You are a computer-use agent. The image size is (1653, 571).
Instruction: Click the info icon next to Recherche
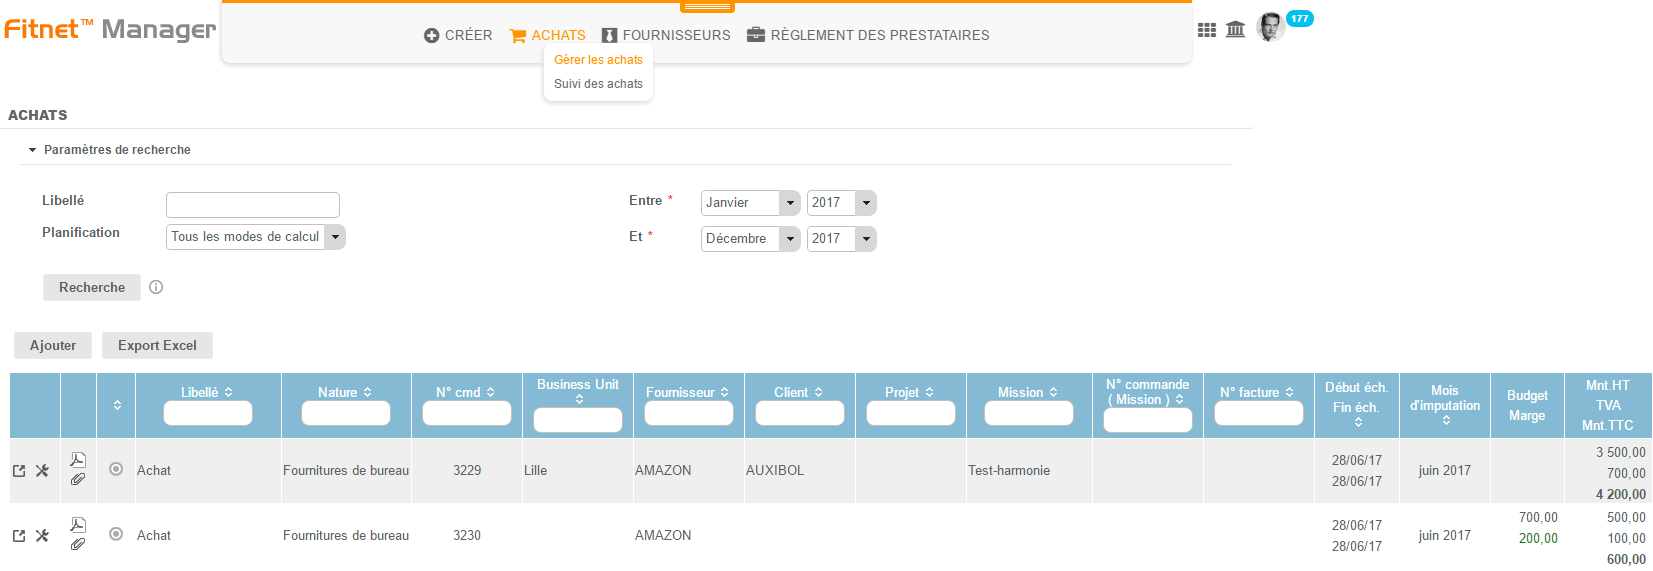[156, 287]
